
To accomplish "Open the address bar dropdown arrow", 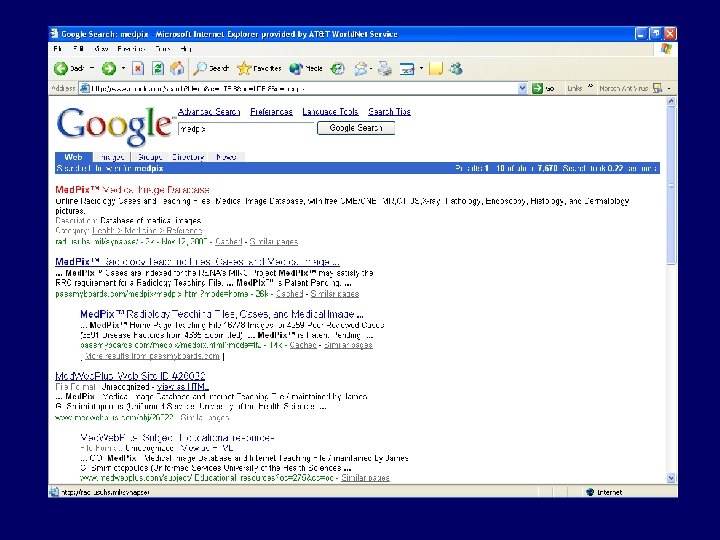I will 522,88.
